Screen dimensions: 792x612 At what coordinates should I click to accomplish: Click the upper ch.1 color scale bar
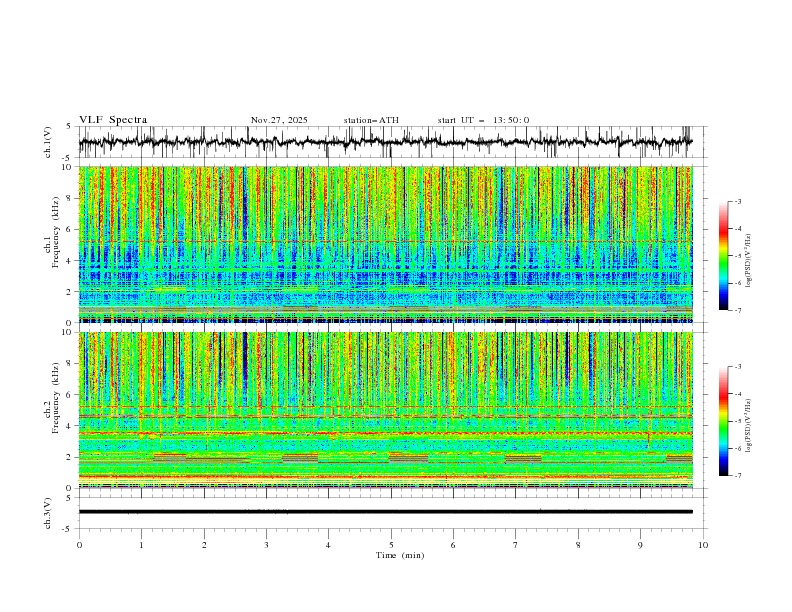[723, 256]
